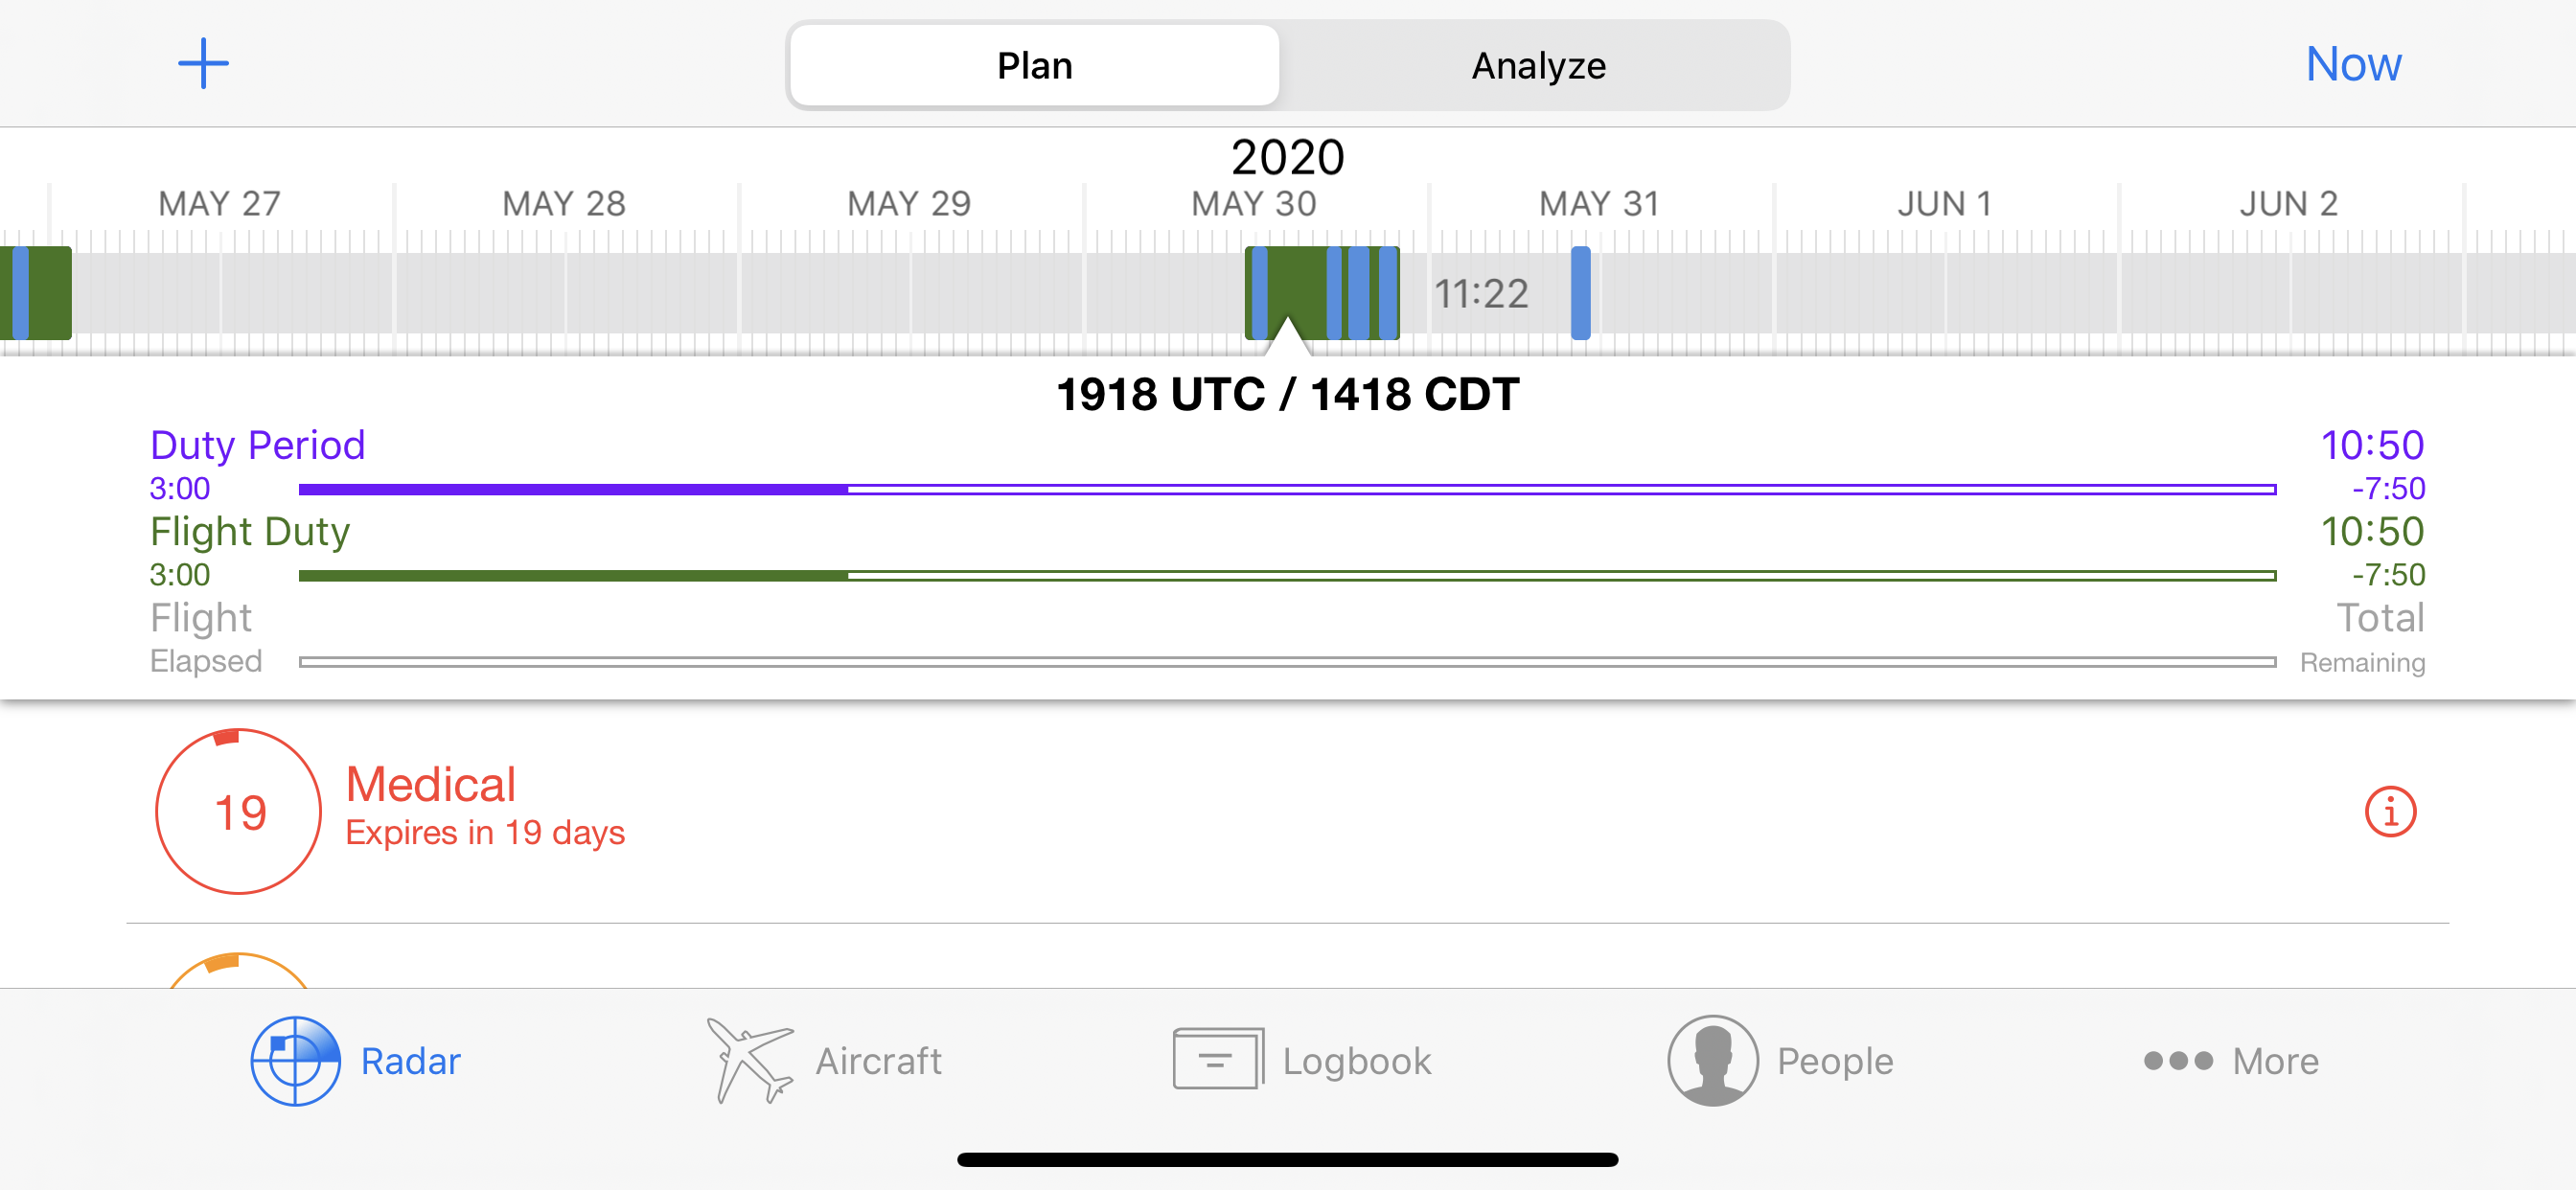Tap the Duty Period progress bar
This screenshot has height=1190, width=2576.
[1287, 490]
